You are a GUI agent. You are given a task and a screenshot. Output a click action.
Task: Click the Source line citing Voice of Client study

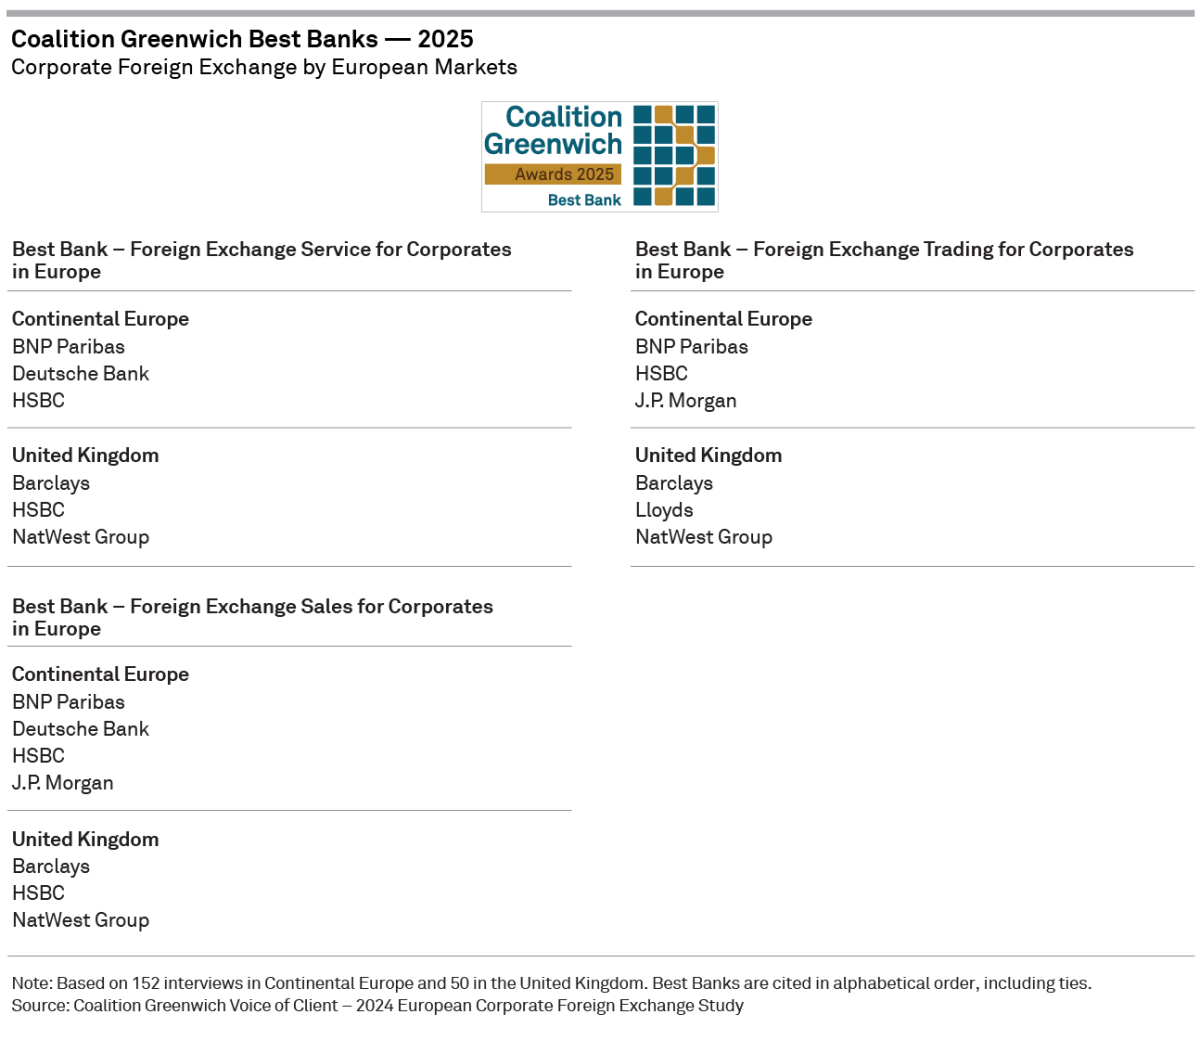(x=377, y=1005)
